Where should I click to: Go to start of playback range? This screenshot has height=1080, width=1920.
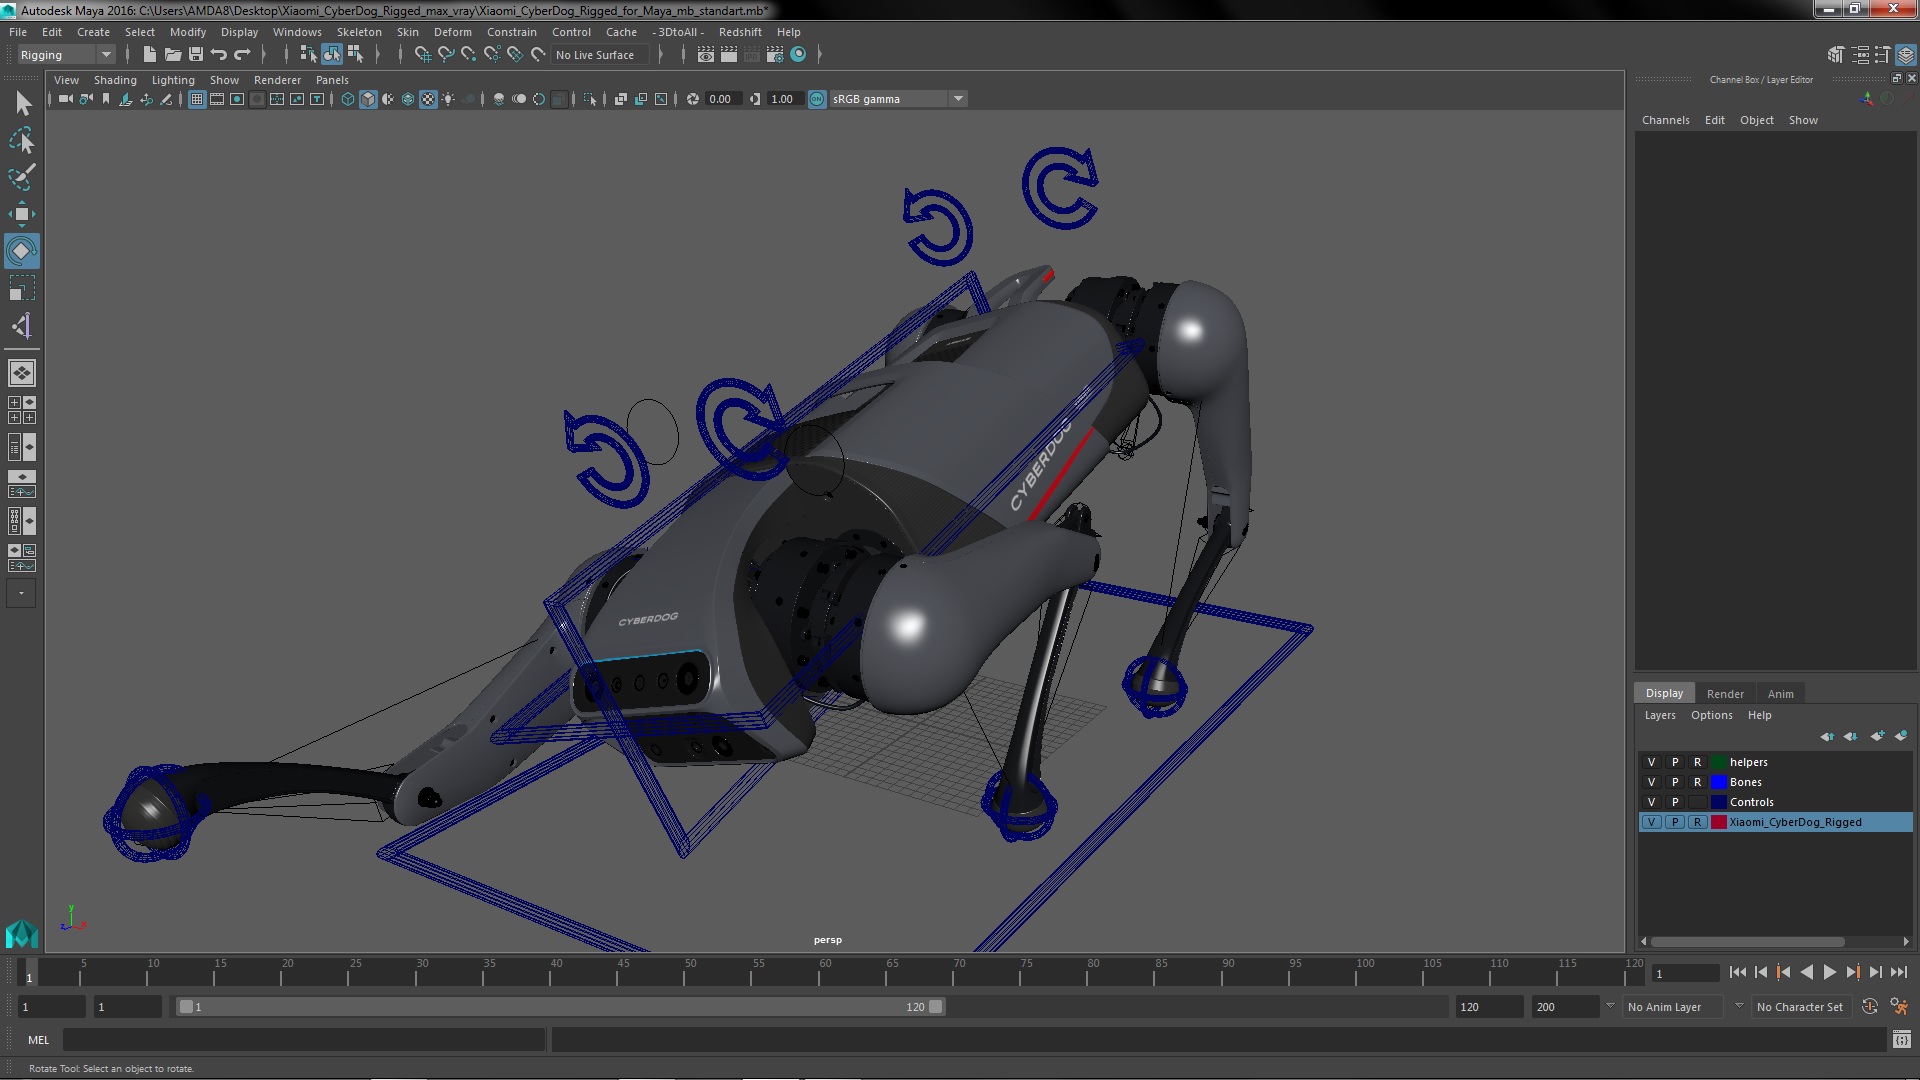[x=1737, y=972]
